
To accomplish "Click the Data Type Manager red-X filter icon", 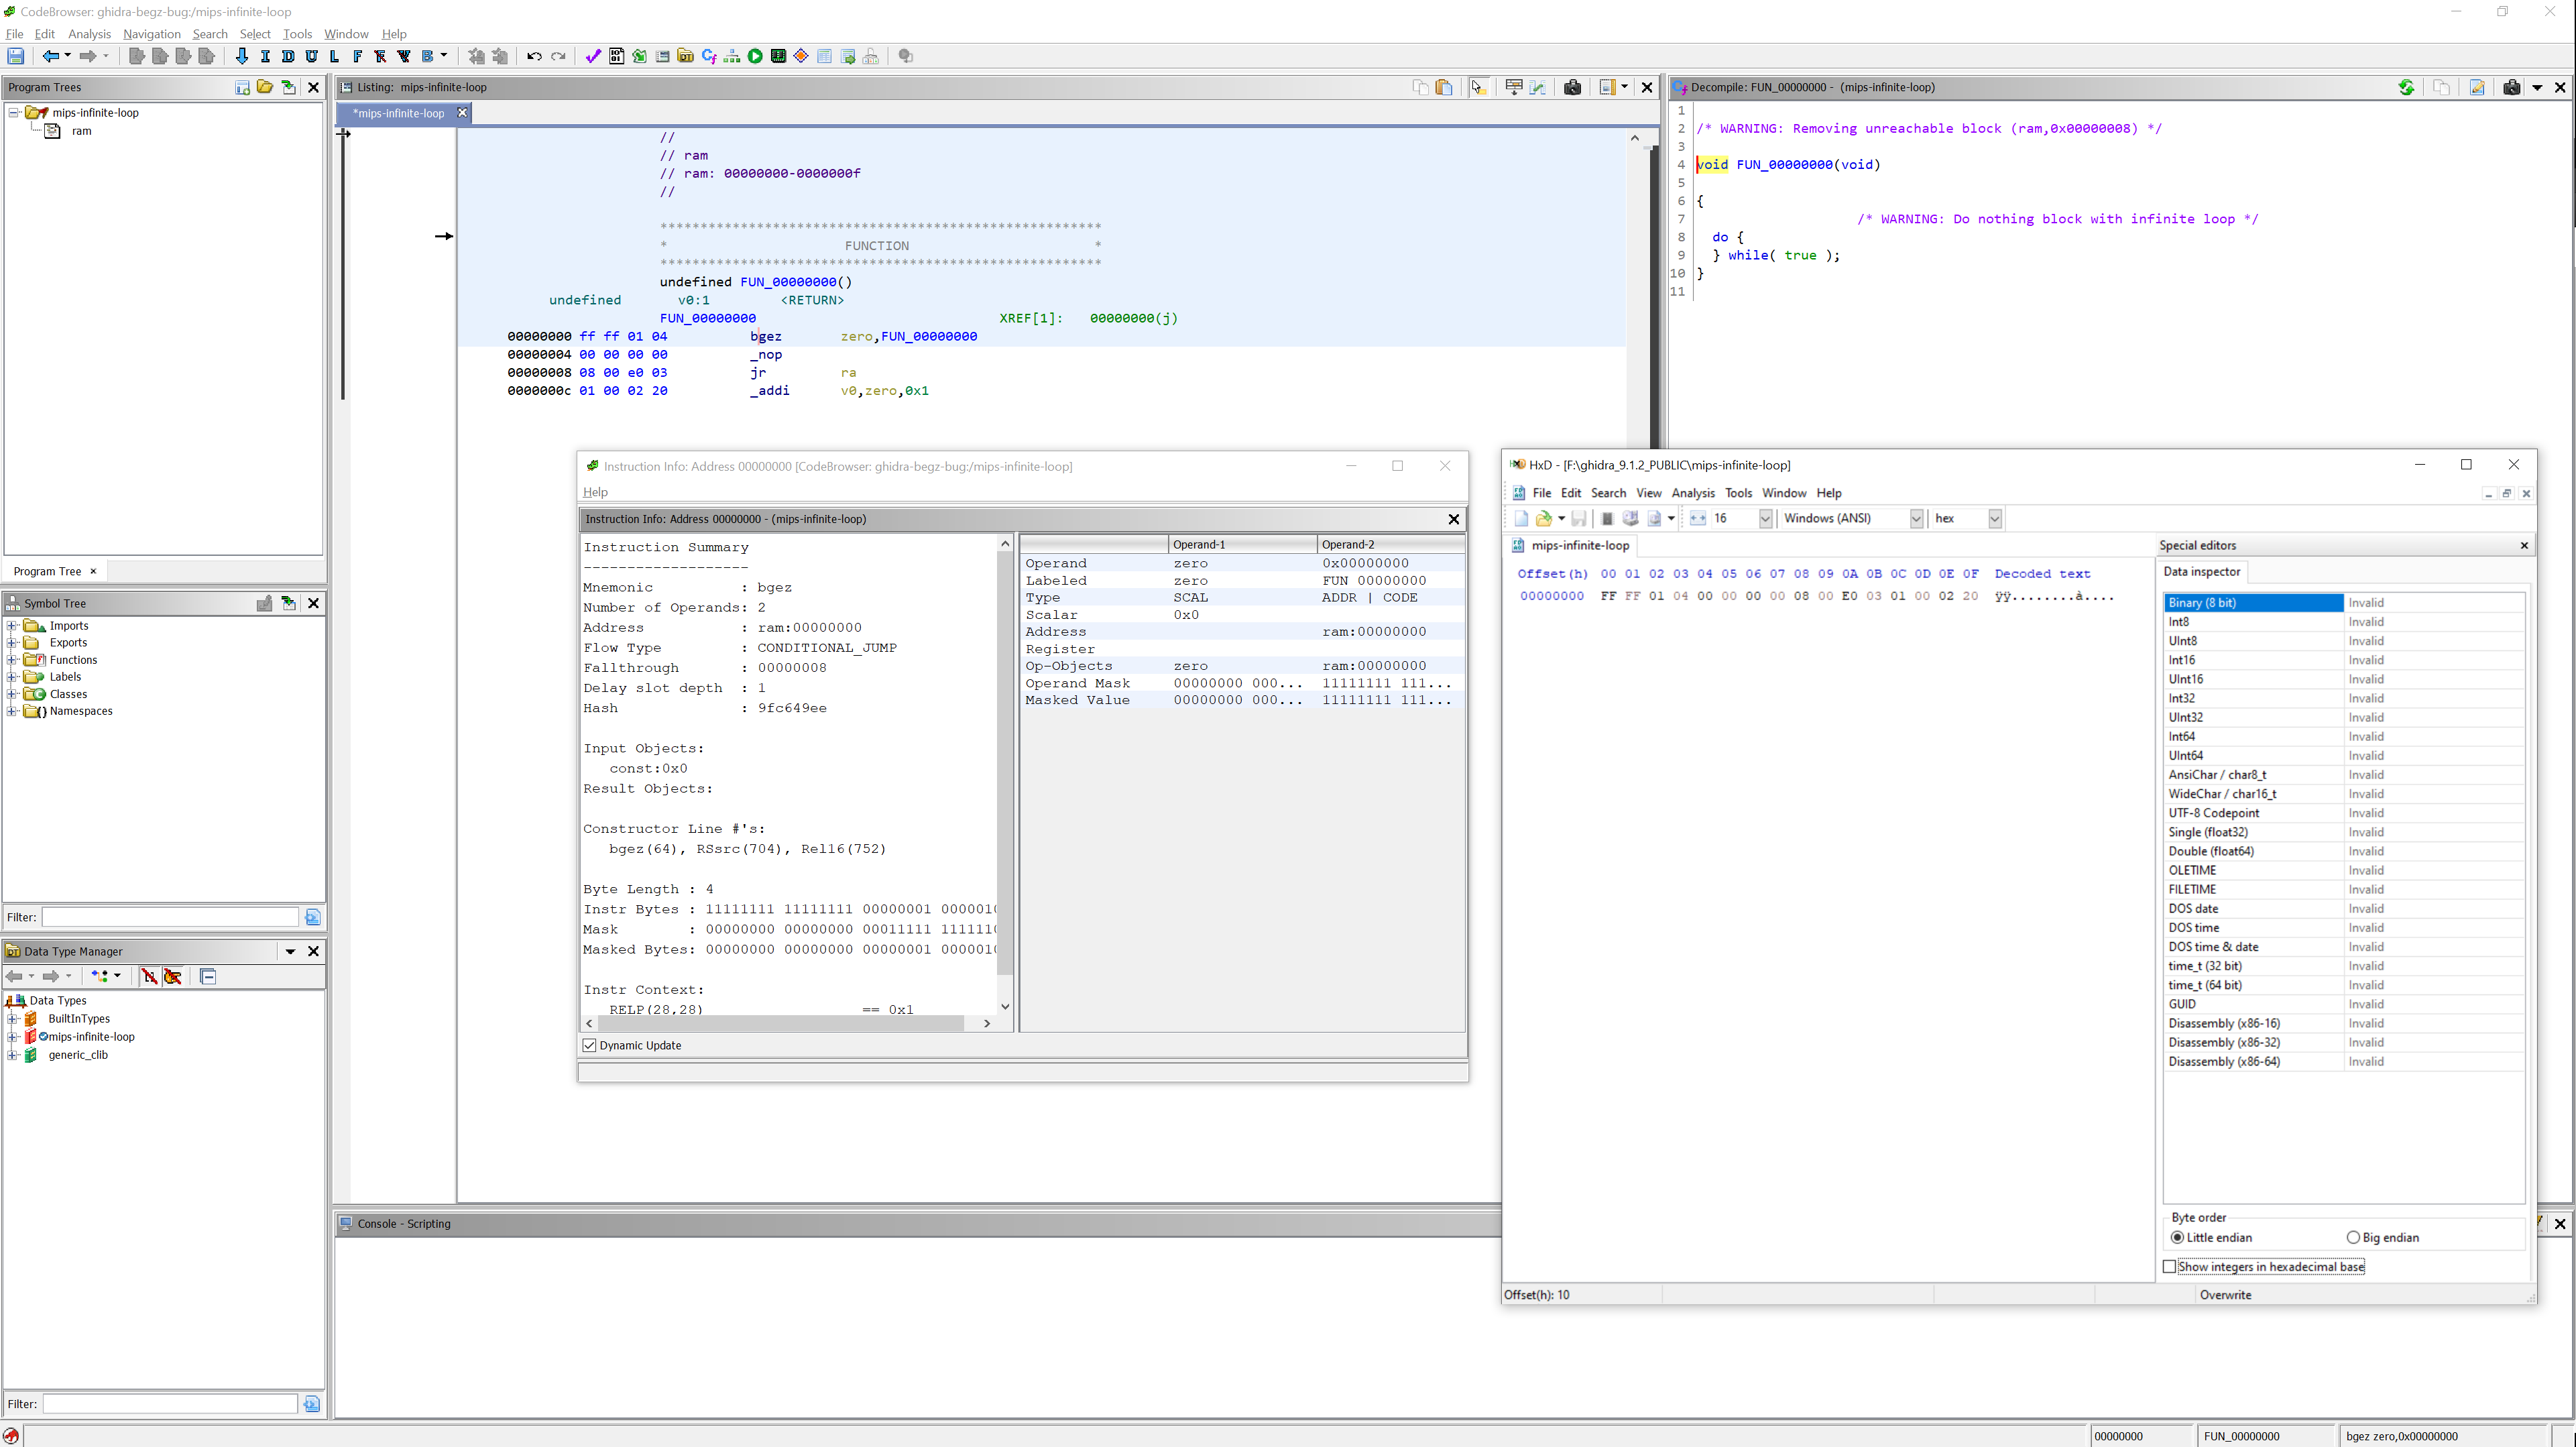I will (x=149, y=976).
